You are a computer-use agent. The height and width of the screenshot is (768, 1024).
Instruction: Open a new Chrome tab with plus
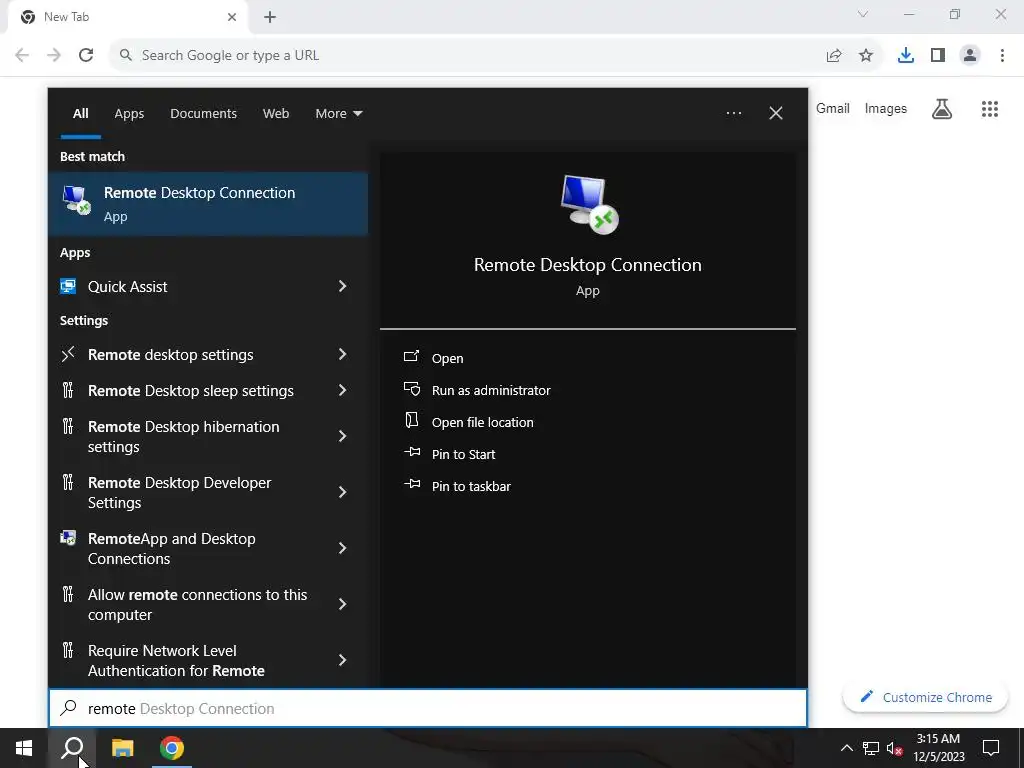[x=270, y=17]
